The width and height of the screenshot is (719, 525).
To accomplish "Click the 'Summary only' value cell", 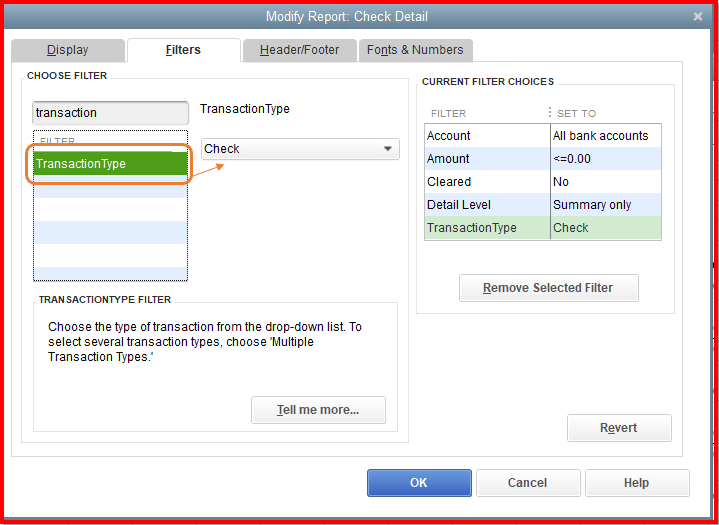I will (x=606, y=204).
